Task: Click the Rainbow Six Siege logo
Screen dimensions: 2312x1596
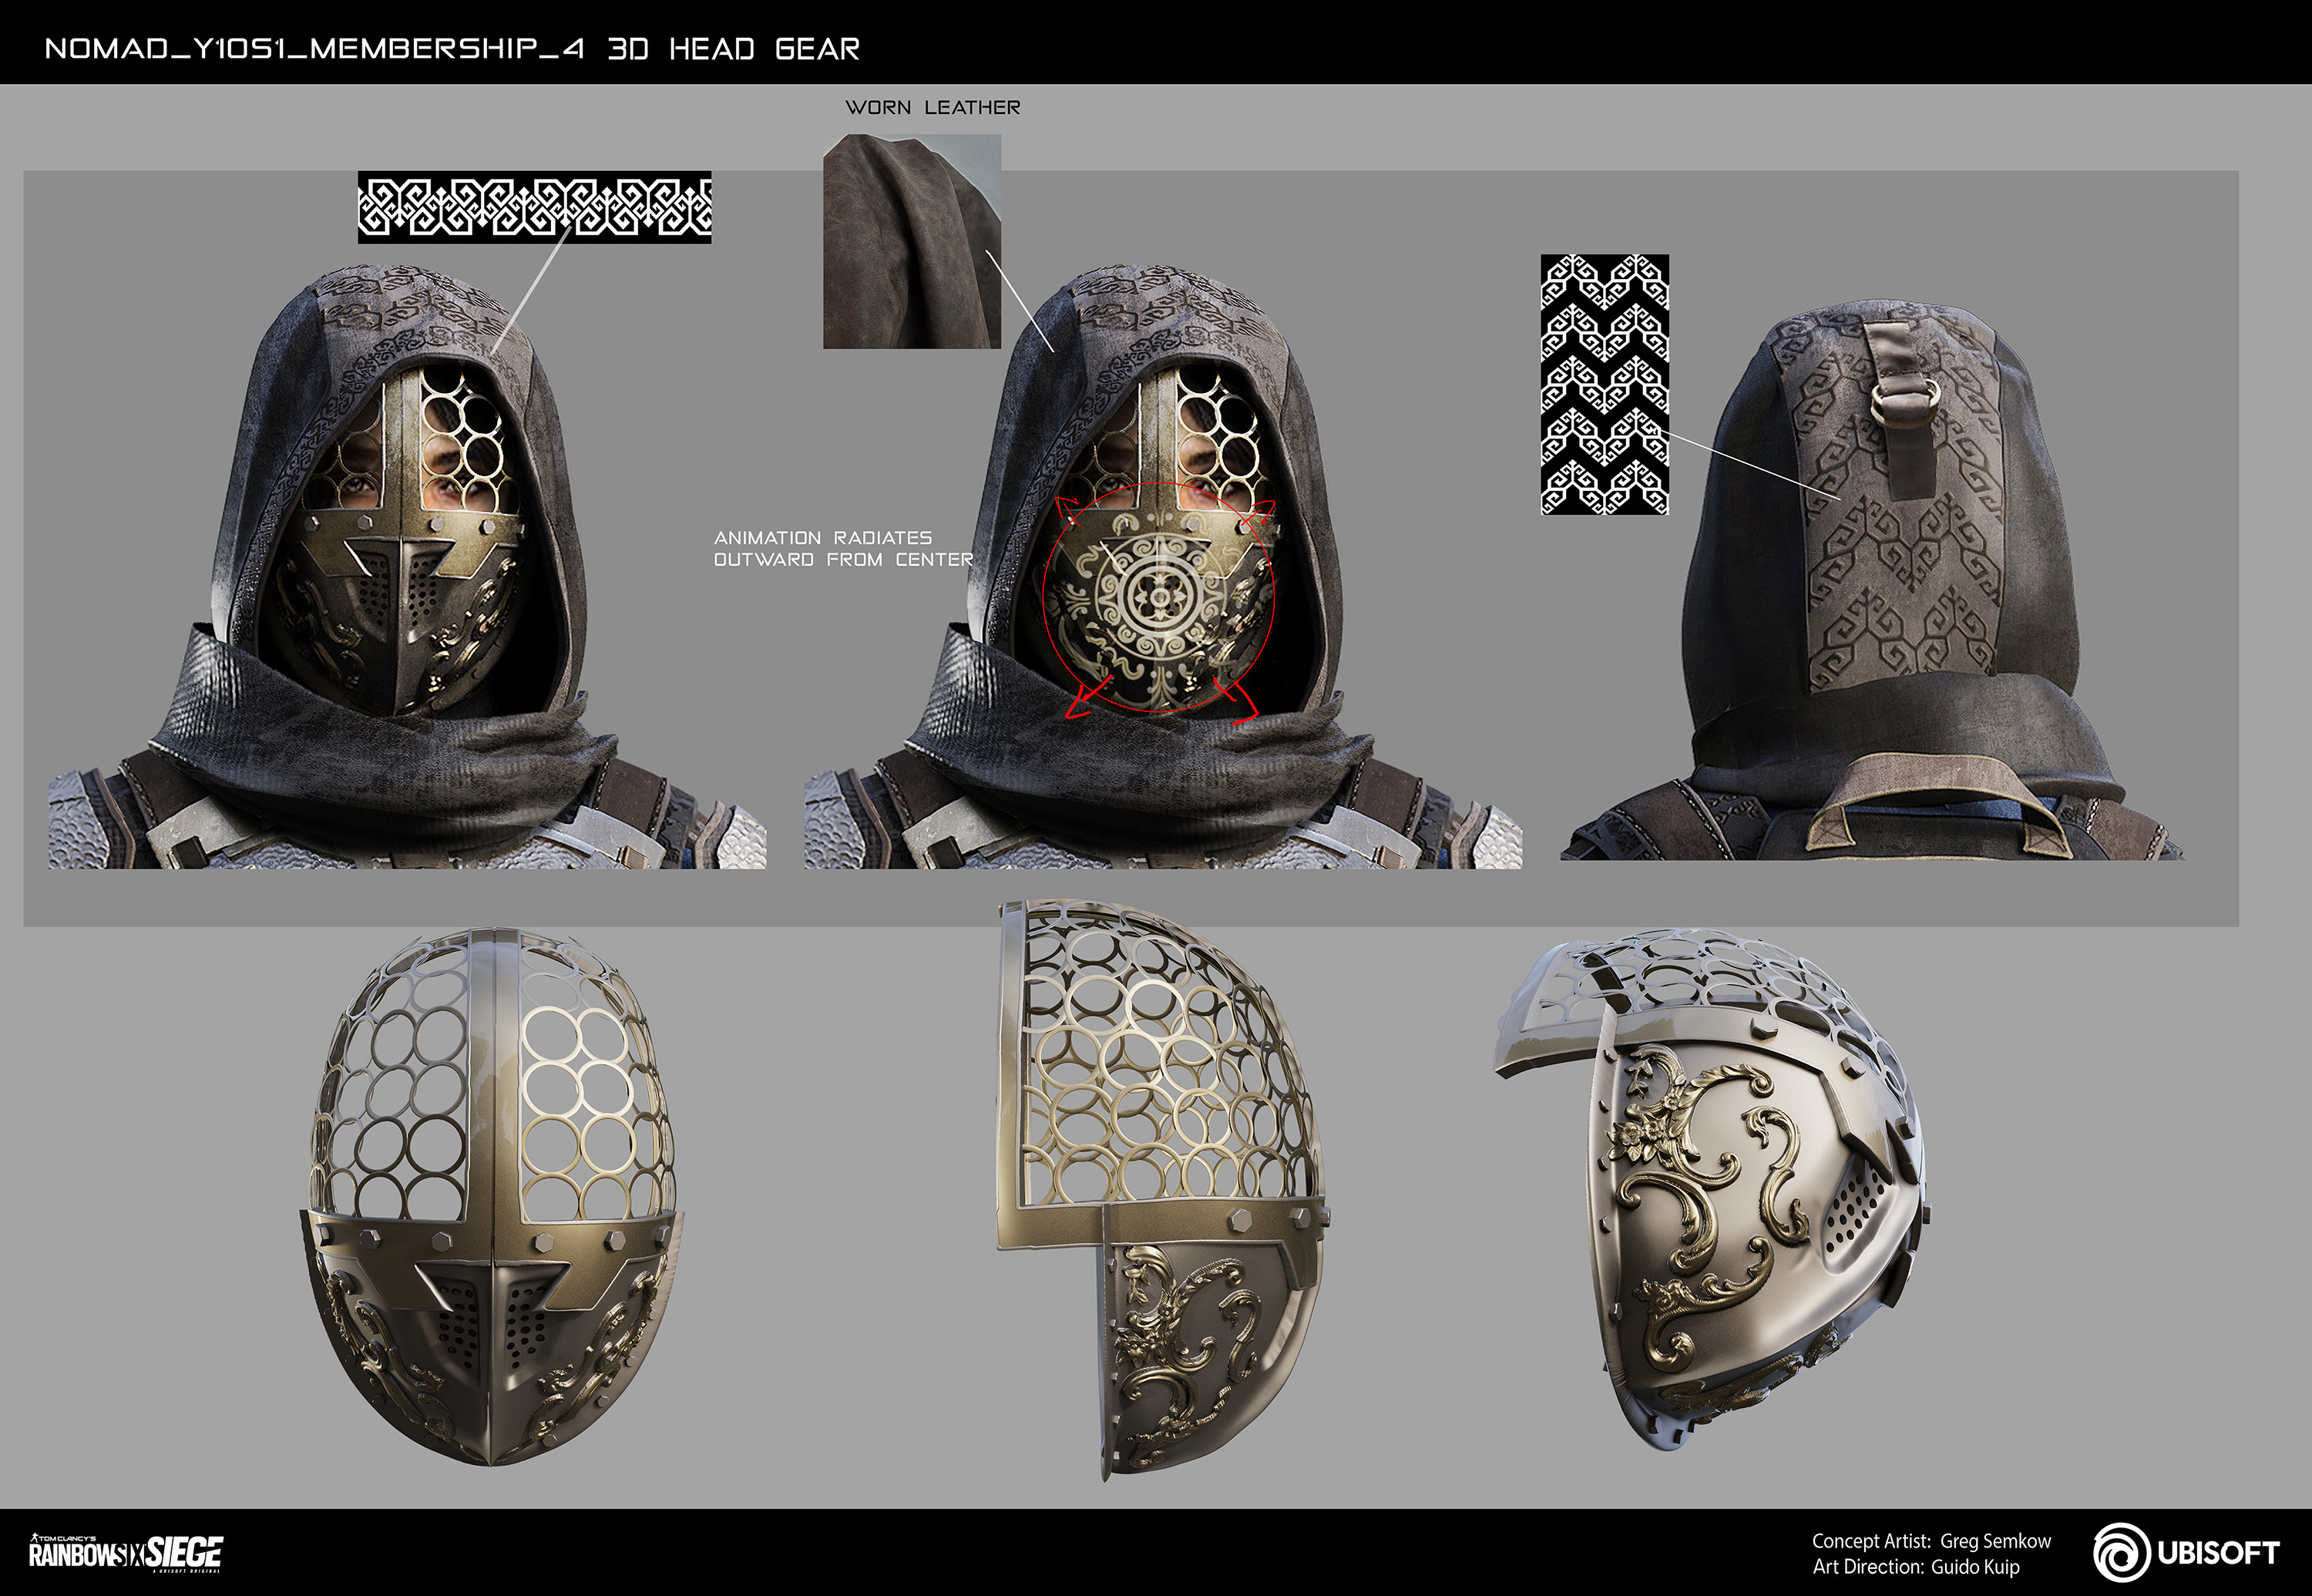Action: pyautogui.click(x=126, y=1553)
